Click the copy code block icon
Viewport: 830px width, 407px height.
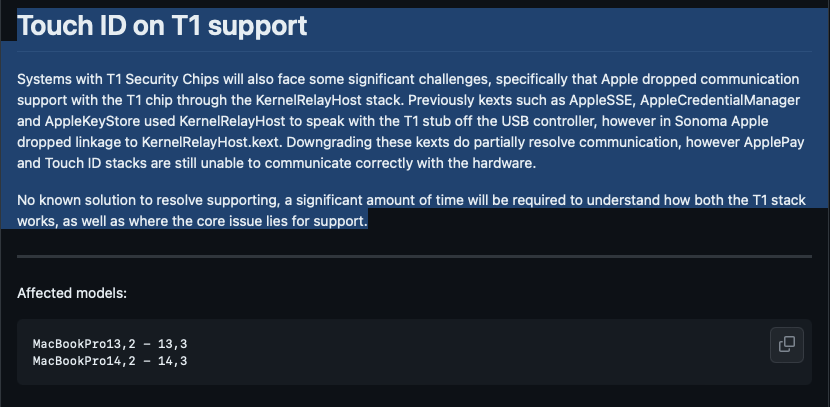click(787, 344)
